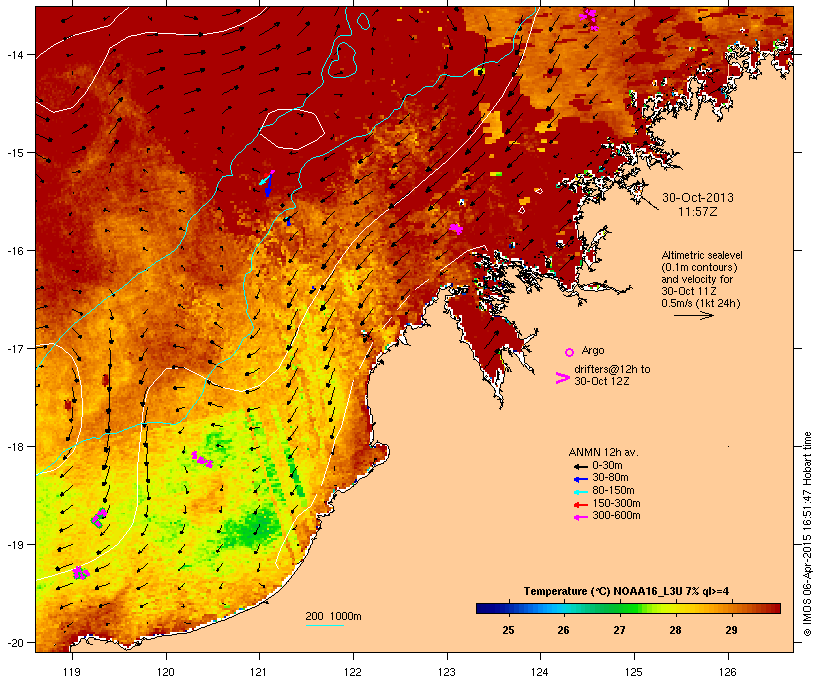Image resolution: width=820 pixels, height=680 pixels.
Task: Click the colorbar tick label 25
Action: (x=508, y=630)
